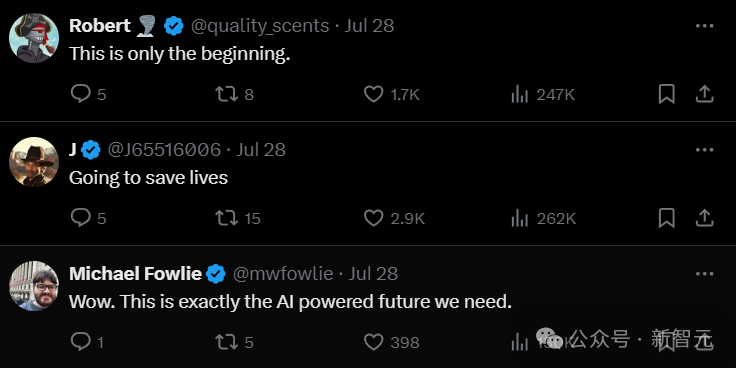736x368 pixels.
Task: Open more options for Robert's tweet
Action: click(x=704, y=26)
